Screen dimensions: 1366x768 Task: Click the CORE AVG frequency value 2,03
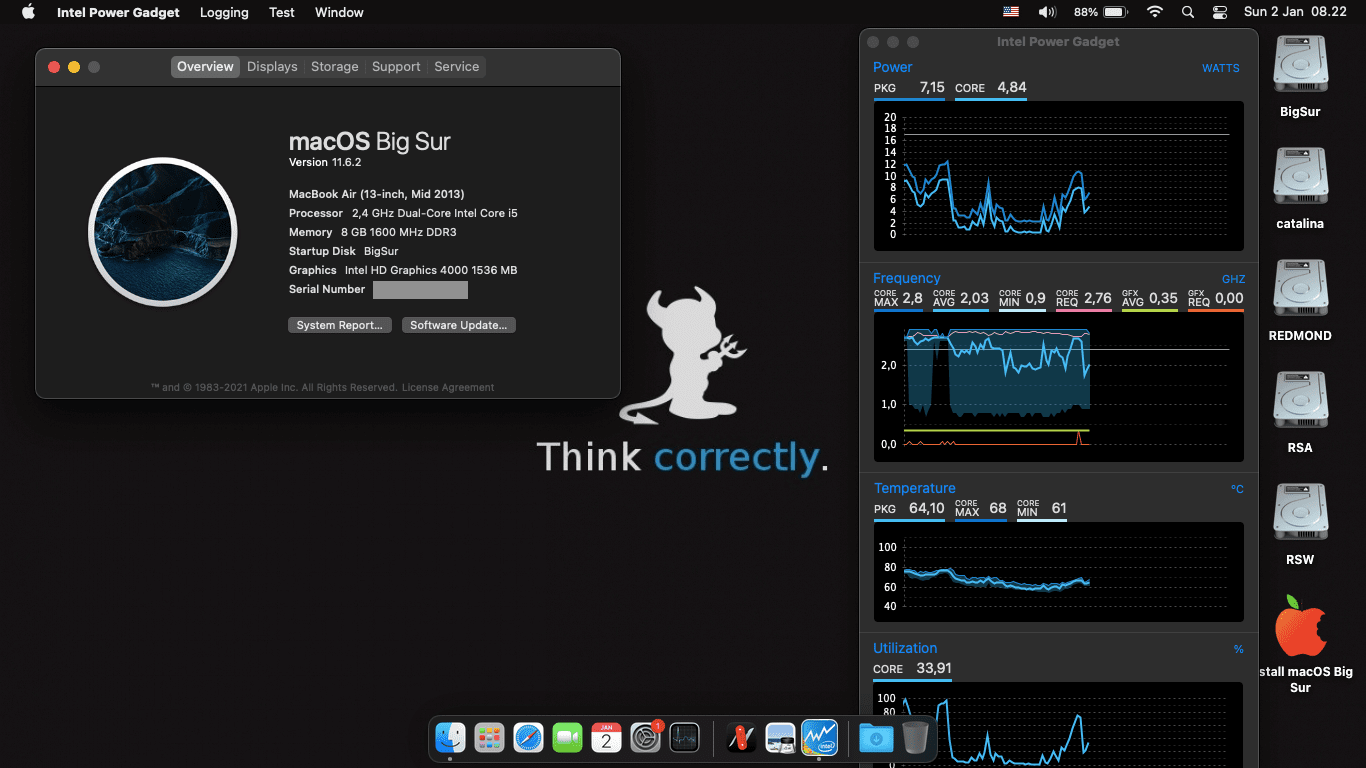[974, 298]
